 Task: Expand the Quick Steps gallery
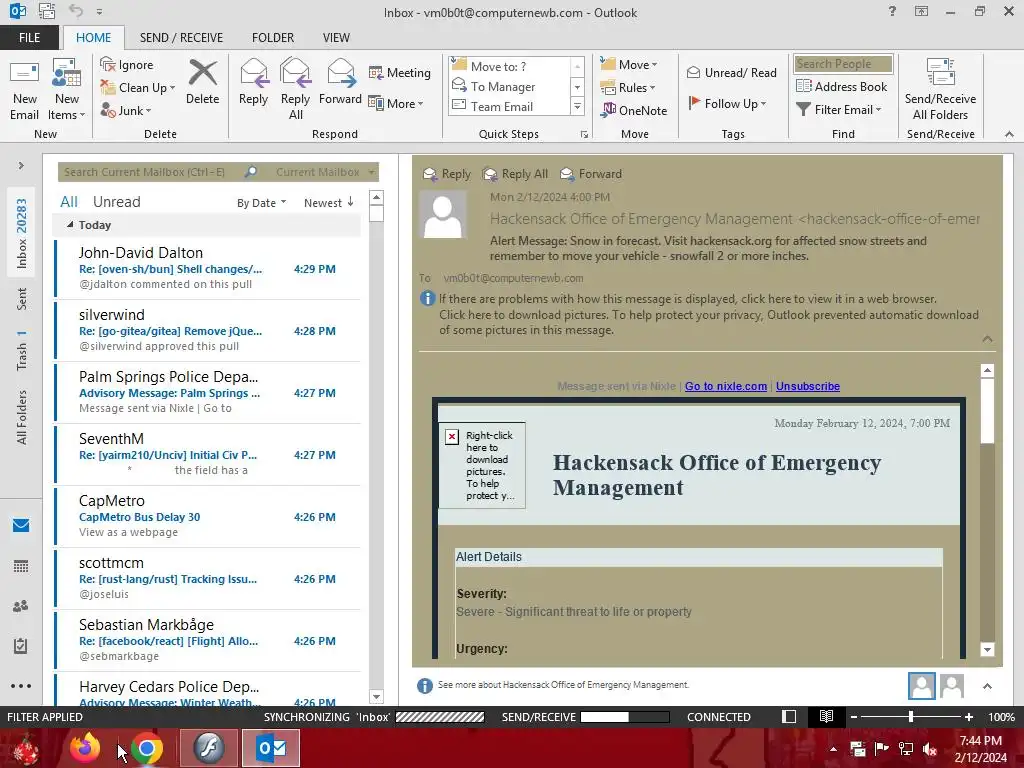pos(577,106)
